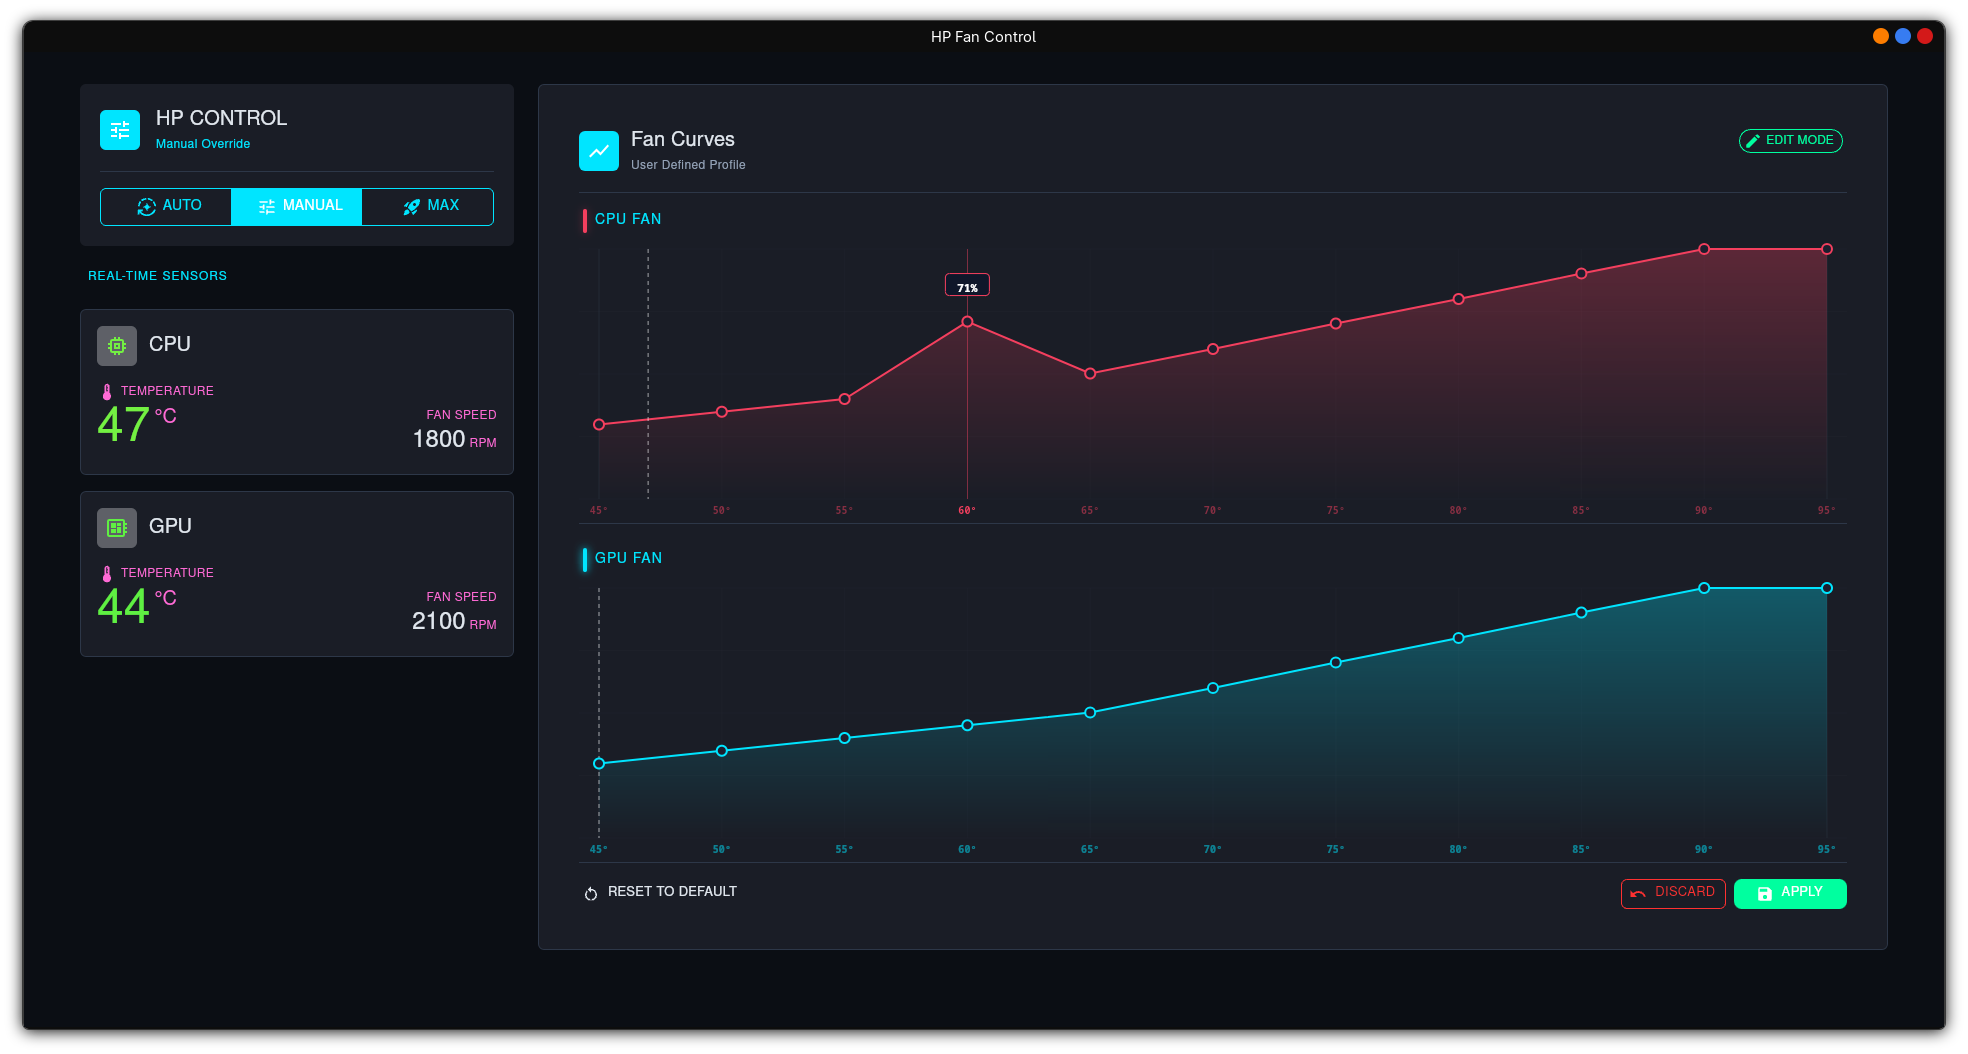Image resolution: width=1968 pixels, height=1054 pixels.
Task: Click the highlighted 60° CPU axis label
Action: click(967, 511)
